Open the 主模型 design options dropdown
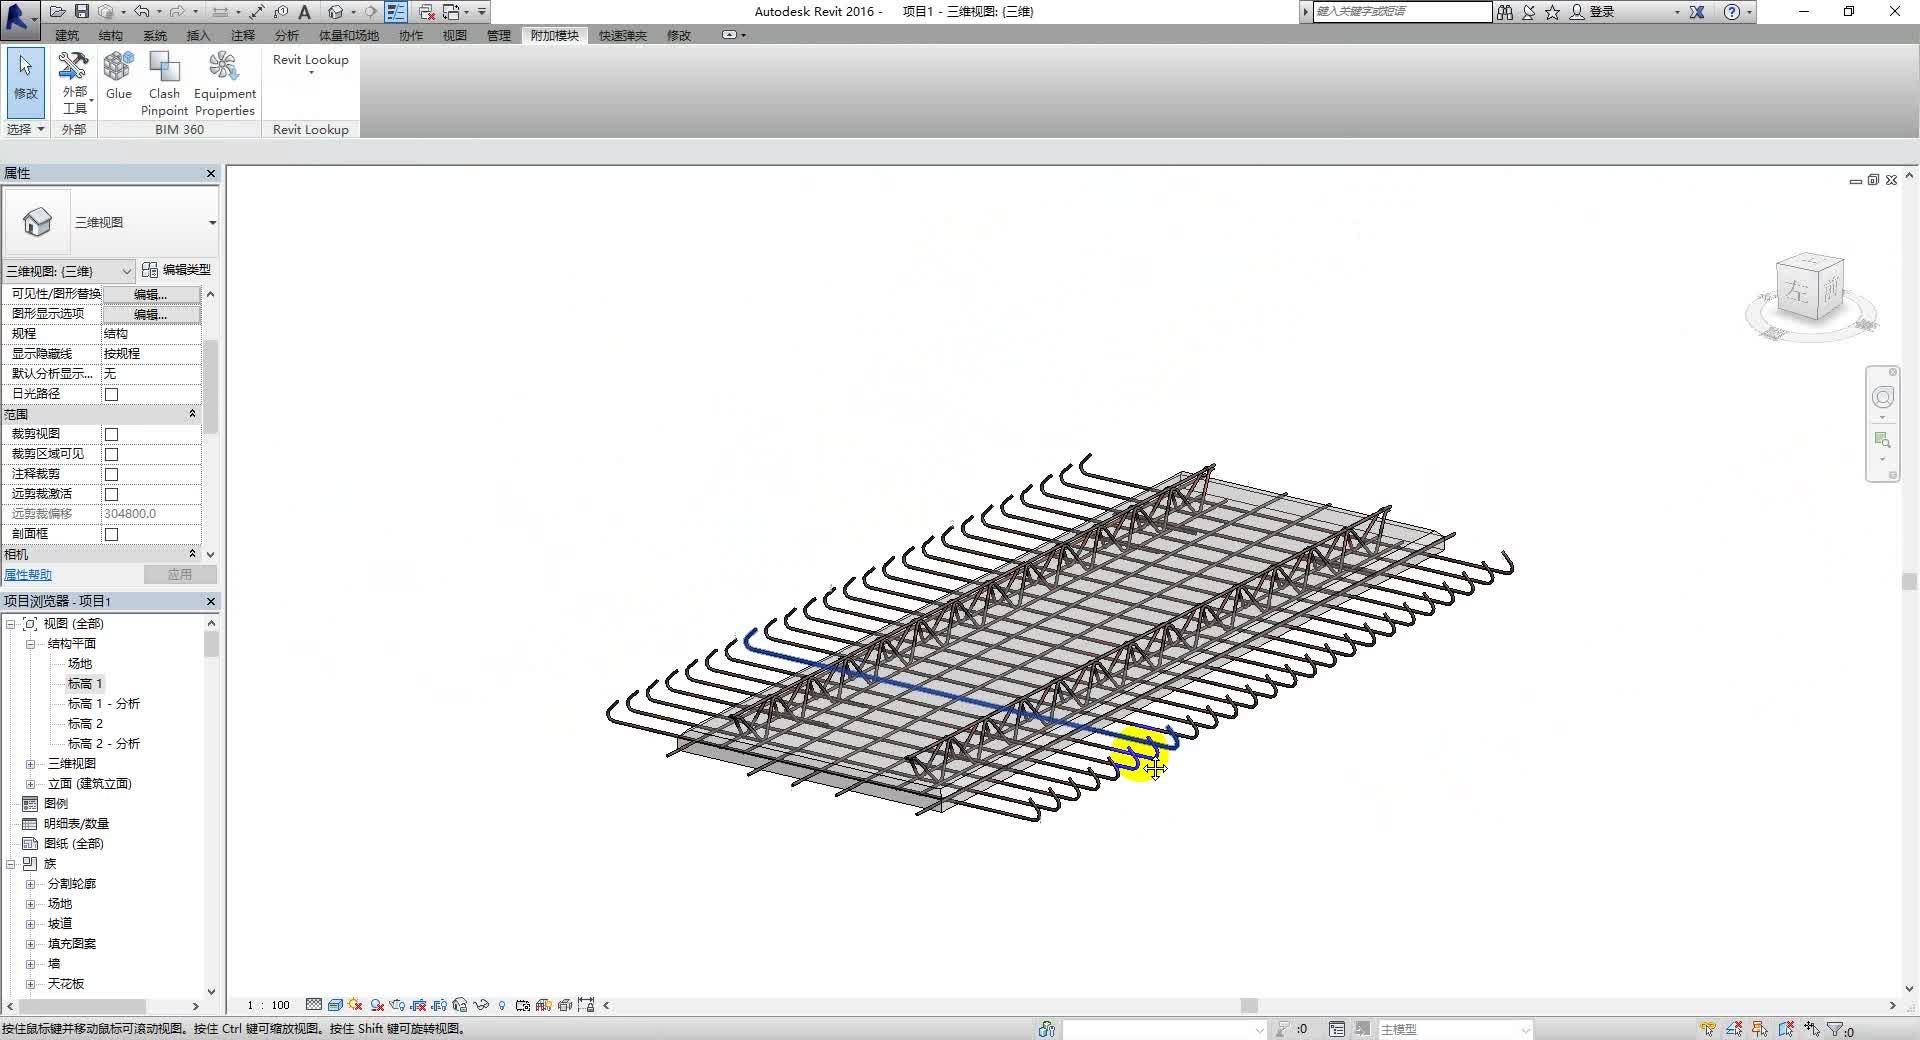 [x=1454, y=1029]
